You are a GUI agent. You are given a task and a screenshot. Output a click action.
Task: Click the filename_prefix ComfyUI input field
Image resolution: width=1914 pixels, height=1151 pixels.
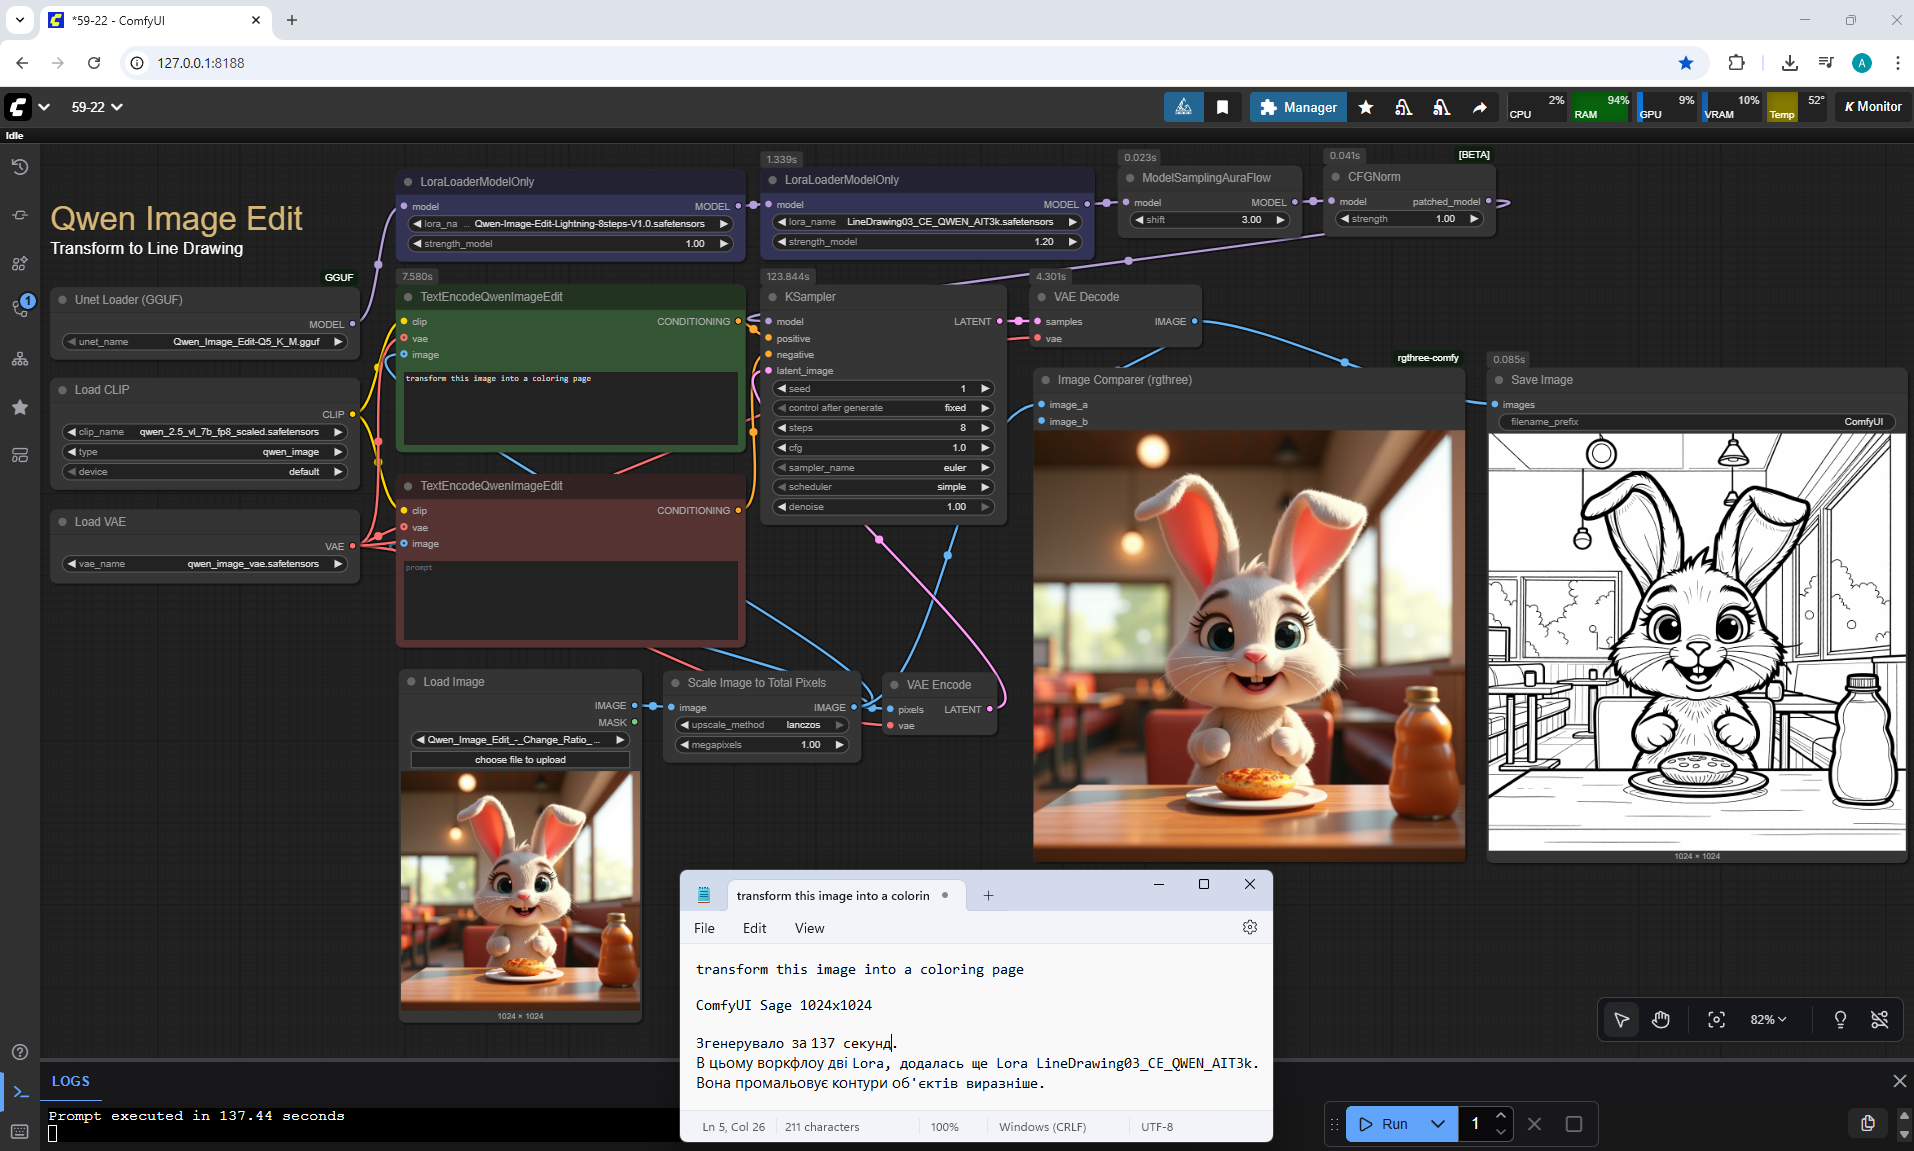[1696, 422]
